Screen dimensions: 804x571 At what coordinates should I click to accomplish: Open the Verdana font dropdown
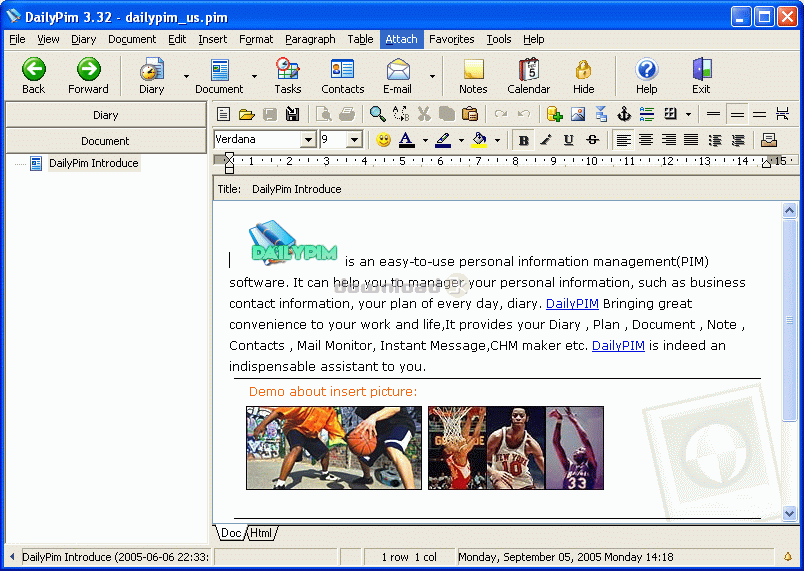click(x=308, y=139)
